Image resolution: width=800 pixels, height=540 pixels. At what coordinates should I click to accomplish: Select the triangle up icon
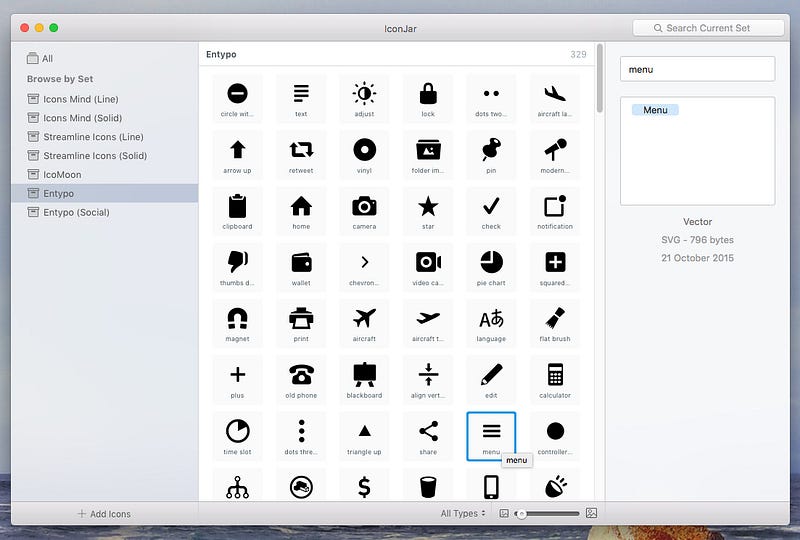pos(364,436)
